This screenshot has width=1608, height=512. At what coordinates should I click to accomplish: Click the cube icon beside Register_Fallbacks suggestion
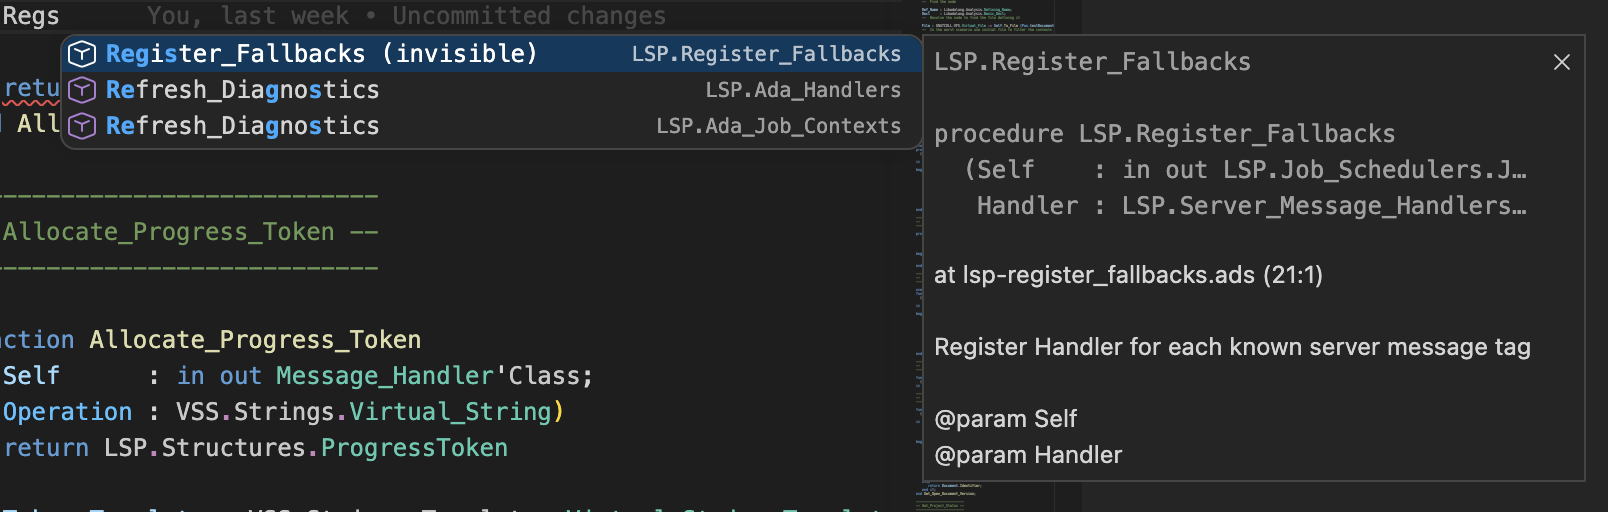click(x=82, y=54)
